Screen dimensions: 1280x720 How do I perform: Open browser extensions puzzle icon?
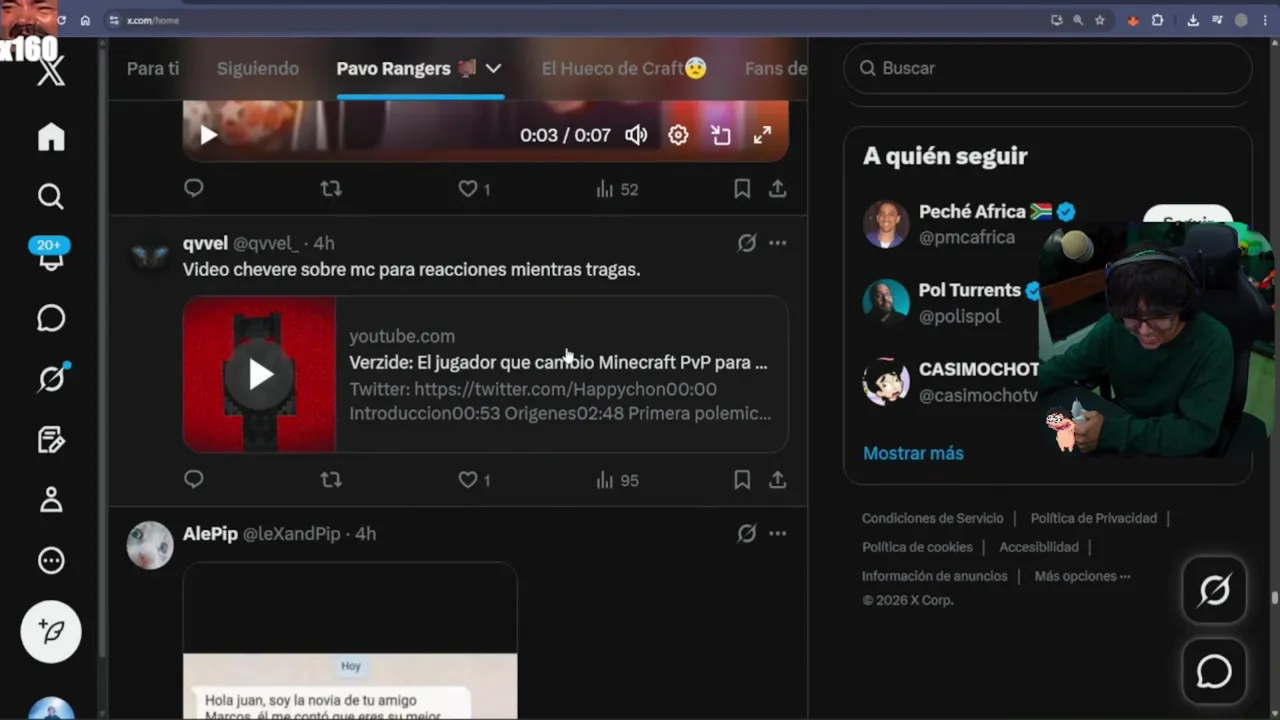(x=1157, y=20)
